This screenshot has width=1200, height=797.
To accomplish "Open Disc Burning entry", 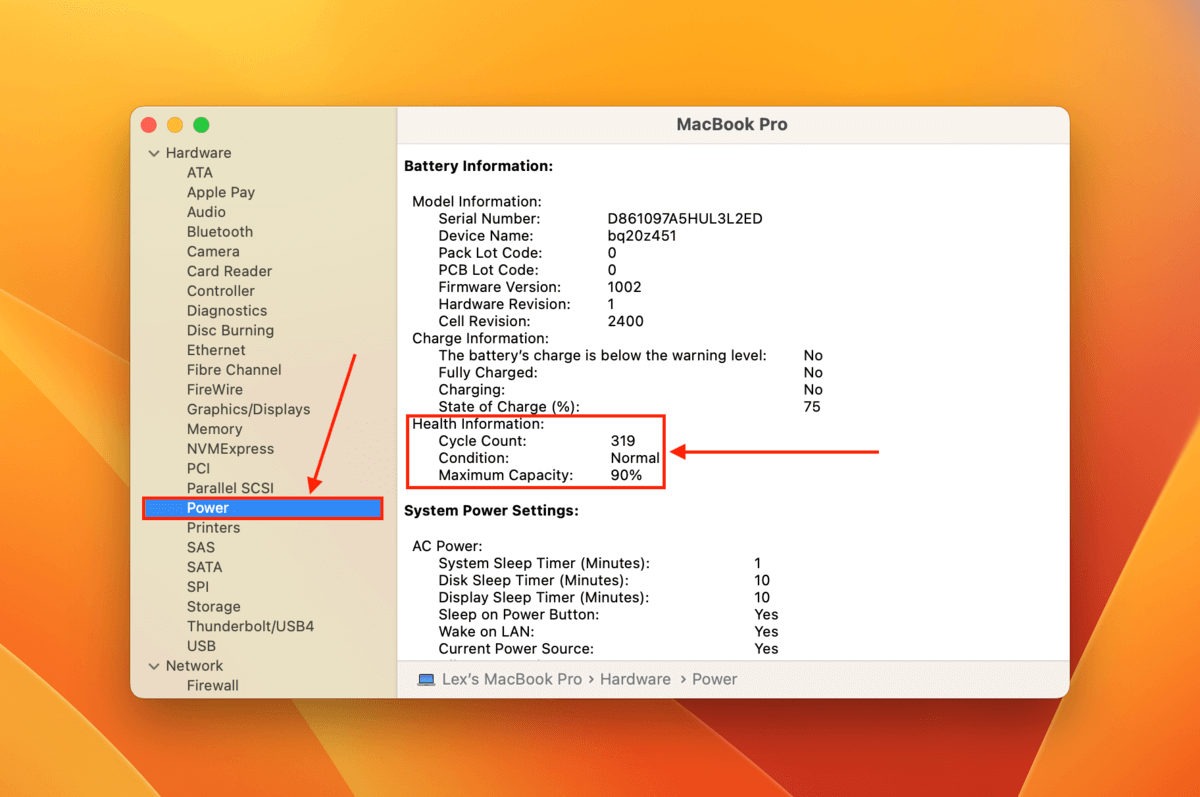I will point(230,330).
